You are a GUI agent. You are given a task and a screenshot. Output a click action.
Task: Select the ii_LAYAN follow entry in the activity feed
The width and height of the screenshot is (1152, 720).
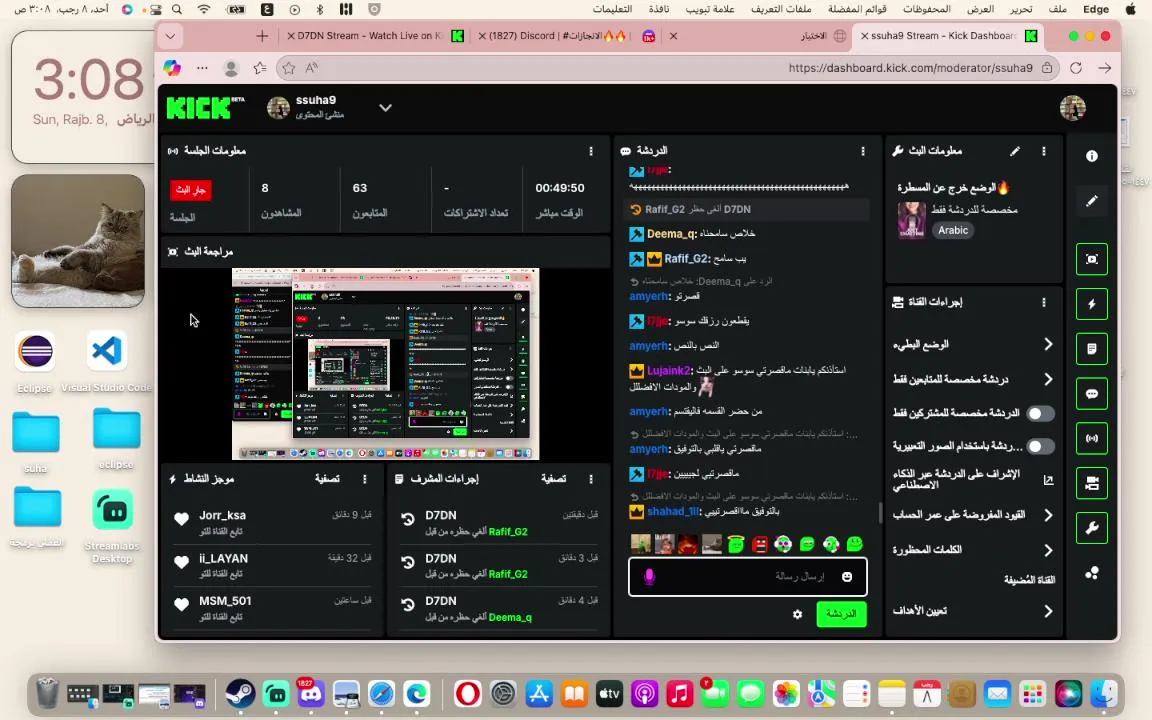[x=273, y=565]
